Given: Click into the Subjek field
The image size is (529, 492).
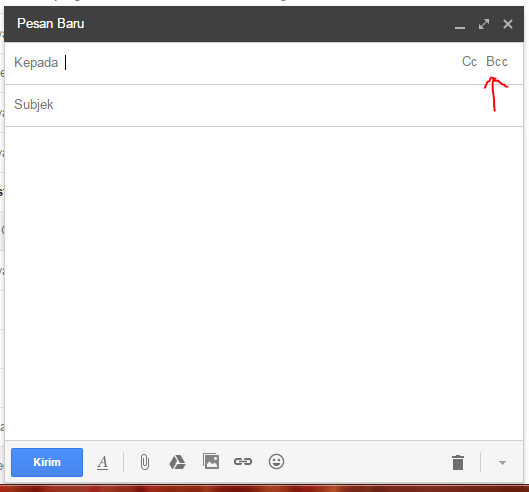Looking at the screenshot, I should [x=264, y=105].
